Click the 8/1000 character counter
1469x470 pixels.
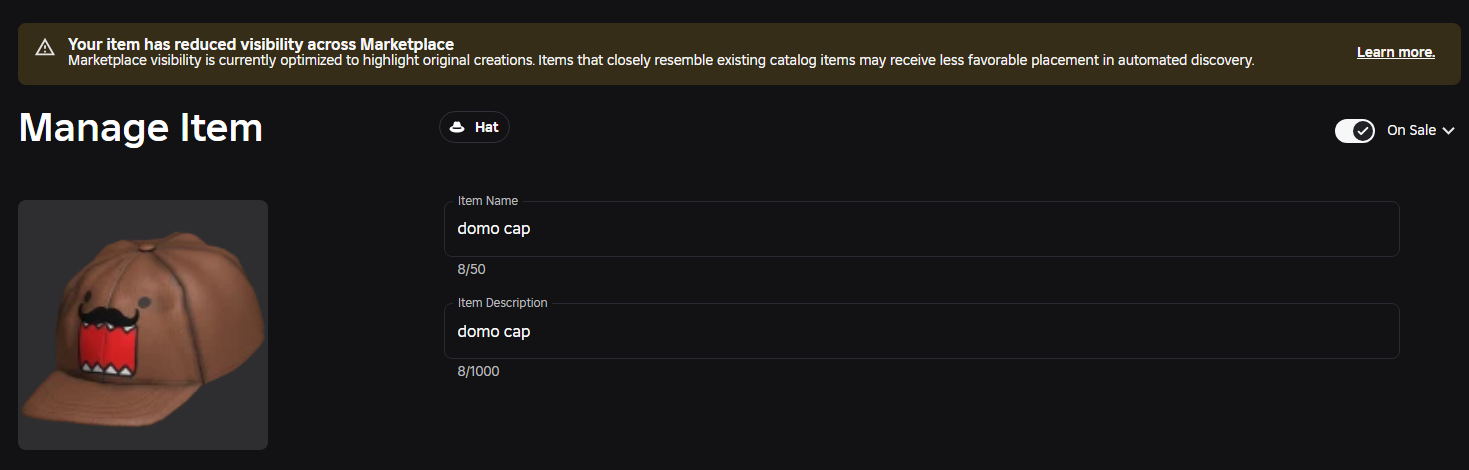pyautogui.click(x=479, y=372)
